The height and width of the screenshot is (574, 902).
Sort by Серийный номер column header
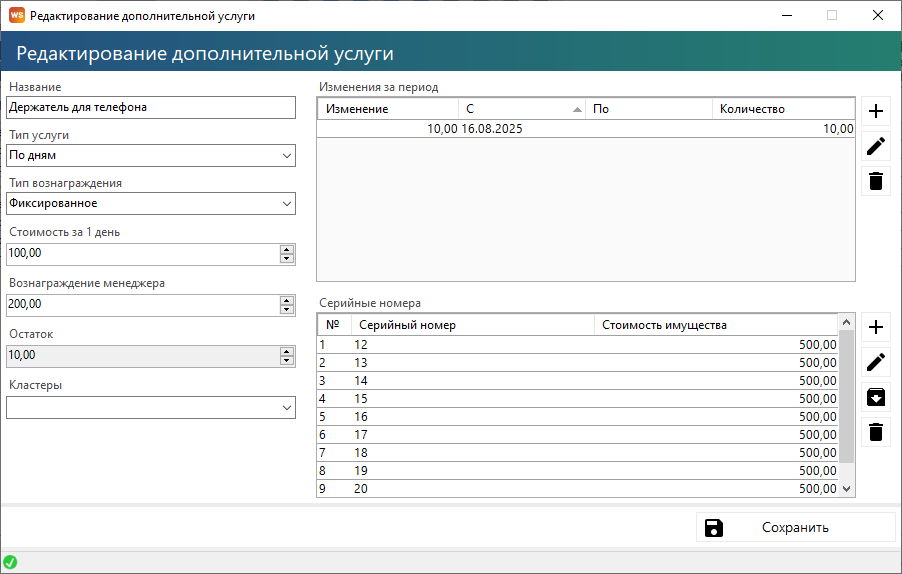tap(470, 325)
